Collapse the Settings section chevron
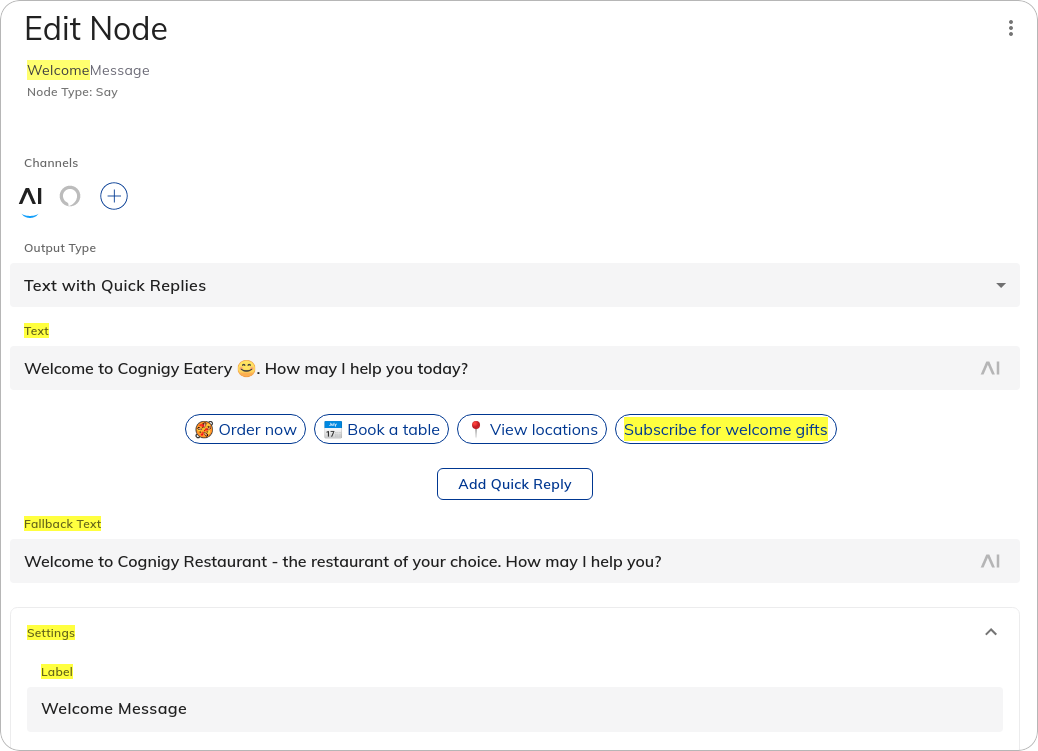 pyautogui.click(x=991, y=632)
